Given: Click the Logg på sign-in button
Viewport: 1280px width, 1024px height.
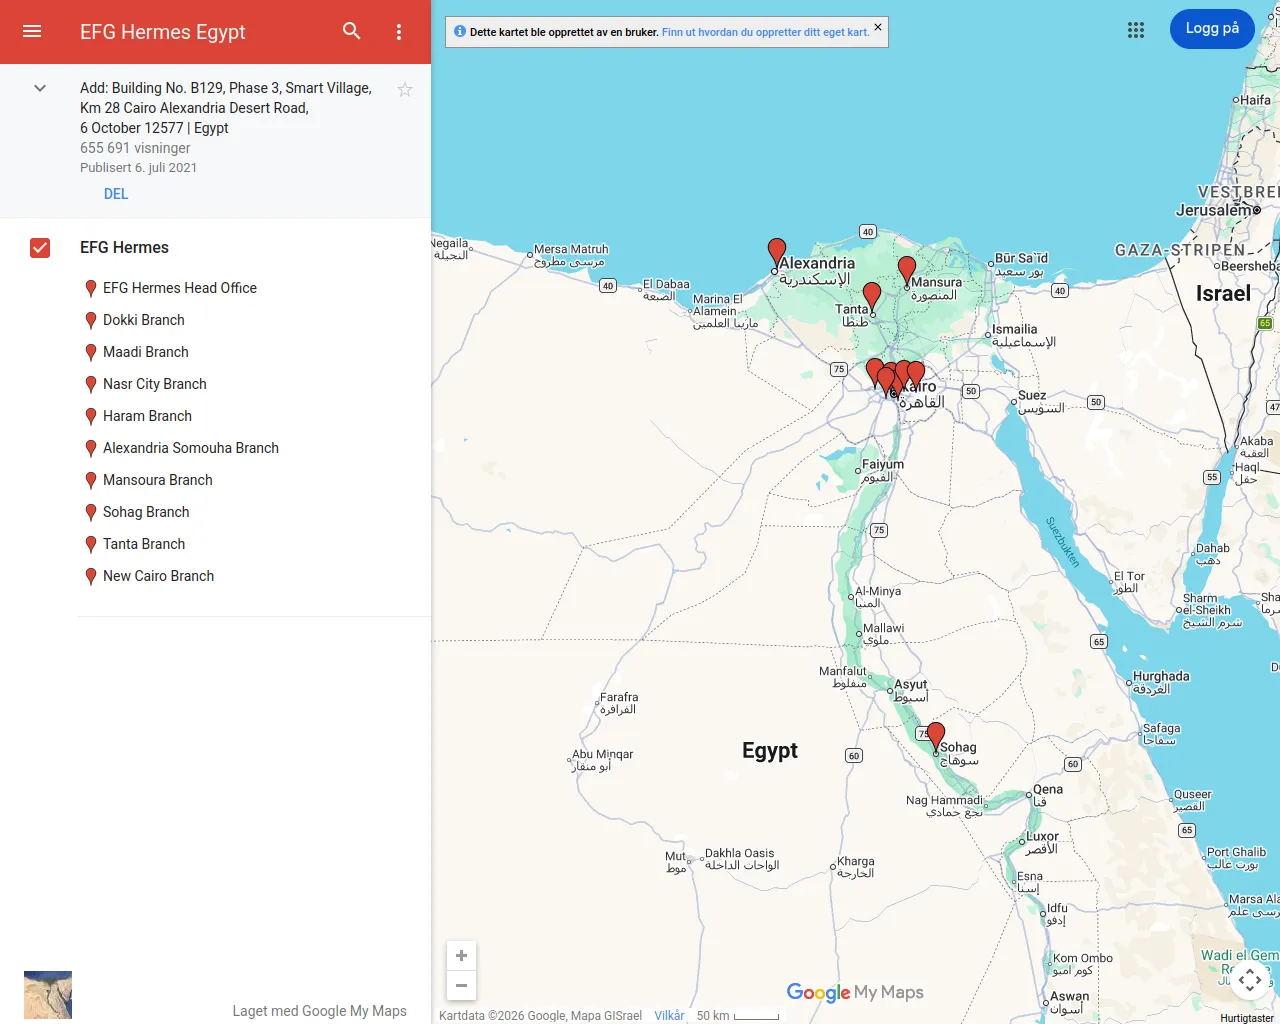Looking at the screenshot, I should pyautogui.click(x=1212, y=29).
